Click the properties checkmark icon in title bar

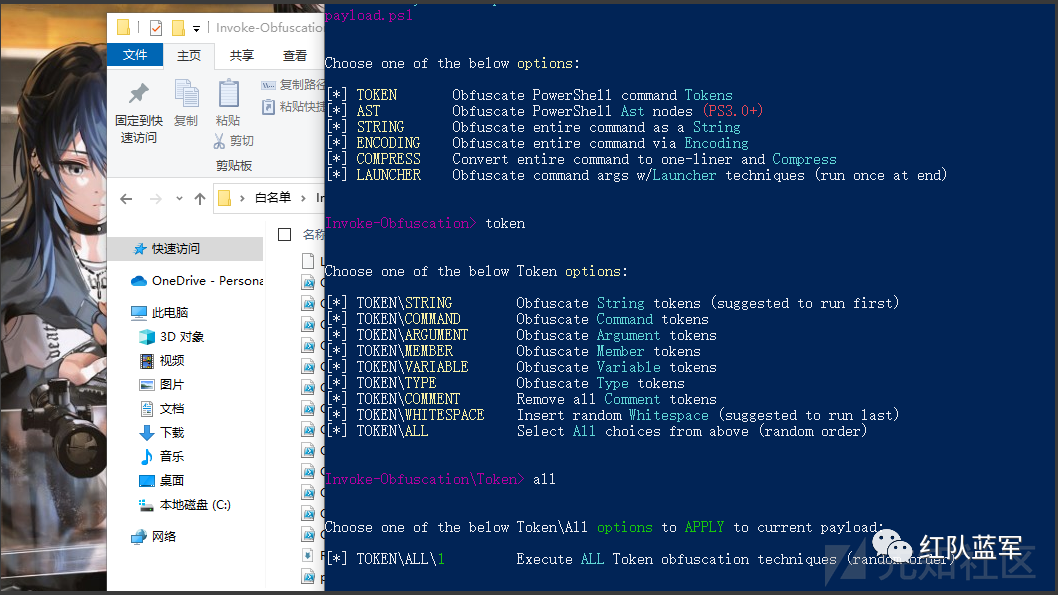(x=156, y=28)
